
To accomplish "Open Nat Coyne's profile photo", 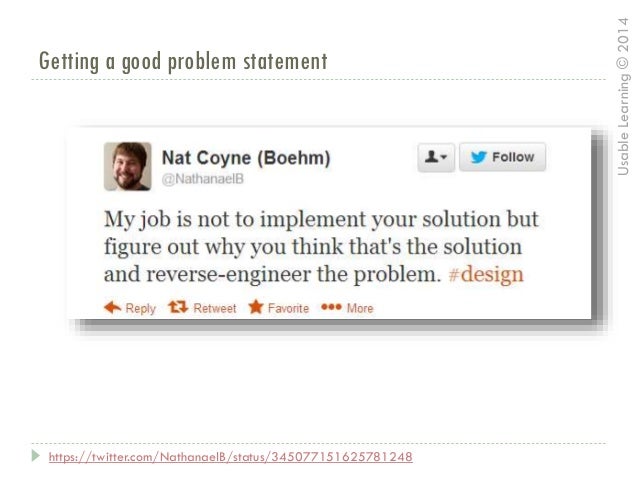I will [x=128, y=166].
